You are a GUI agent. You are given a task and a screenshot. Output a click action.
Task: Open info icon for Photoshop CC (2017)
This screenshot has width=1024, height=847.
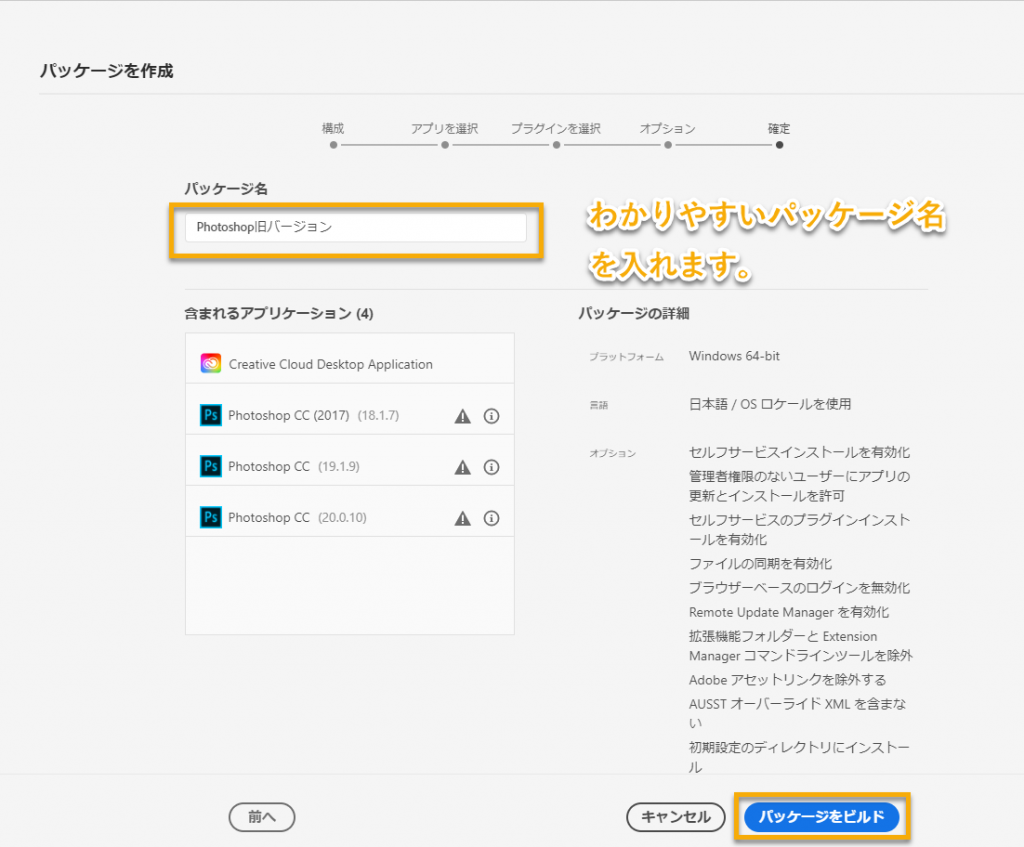[491, 416]
